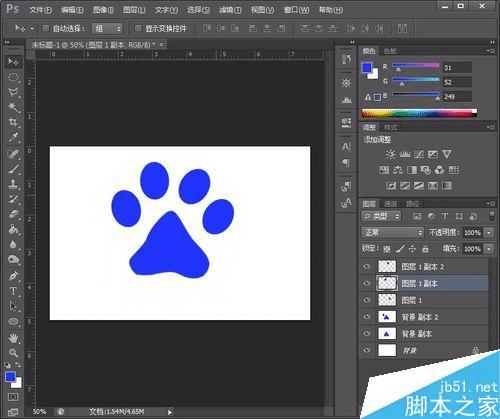
Task: Hide layer 背景 副本
Action: click(x=367, y=333)
